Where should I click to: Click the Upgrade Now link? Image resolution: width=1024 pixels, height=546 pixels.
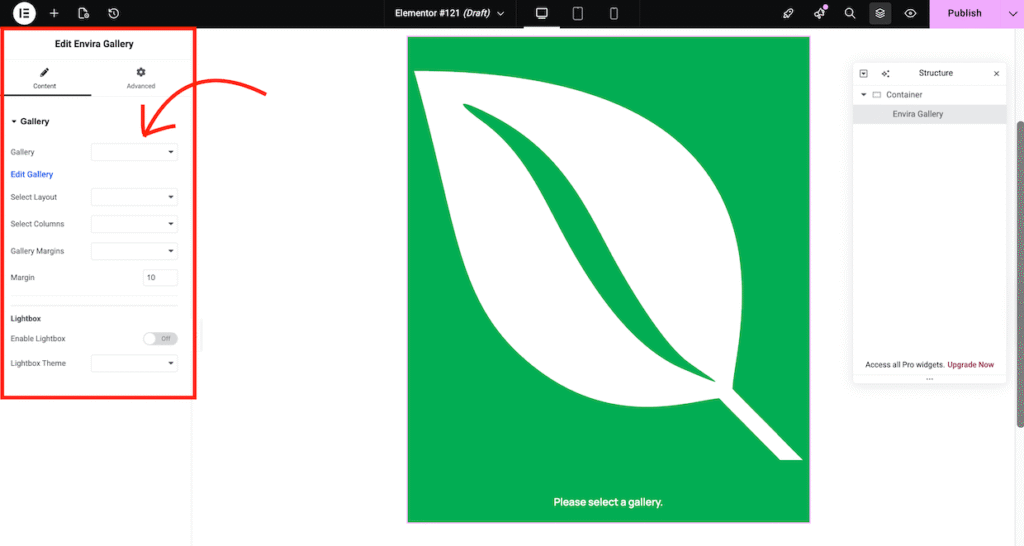click(970, 364)
